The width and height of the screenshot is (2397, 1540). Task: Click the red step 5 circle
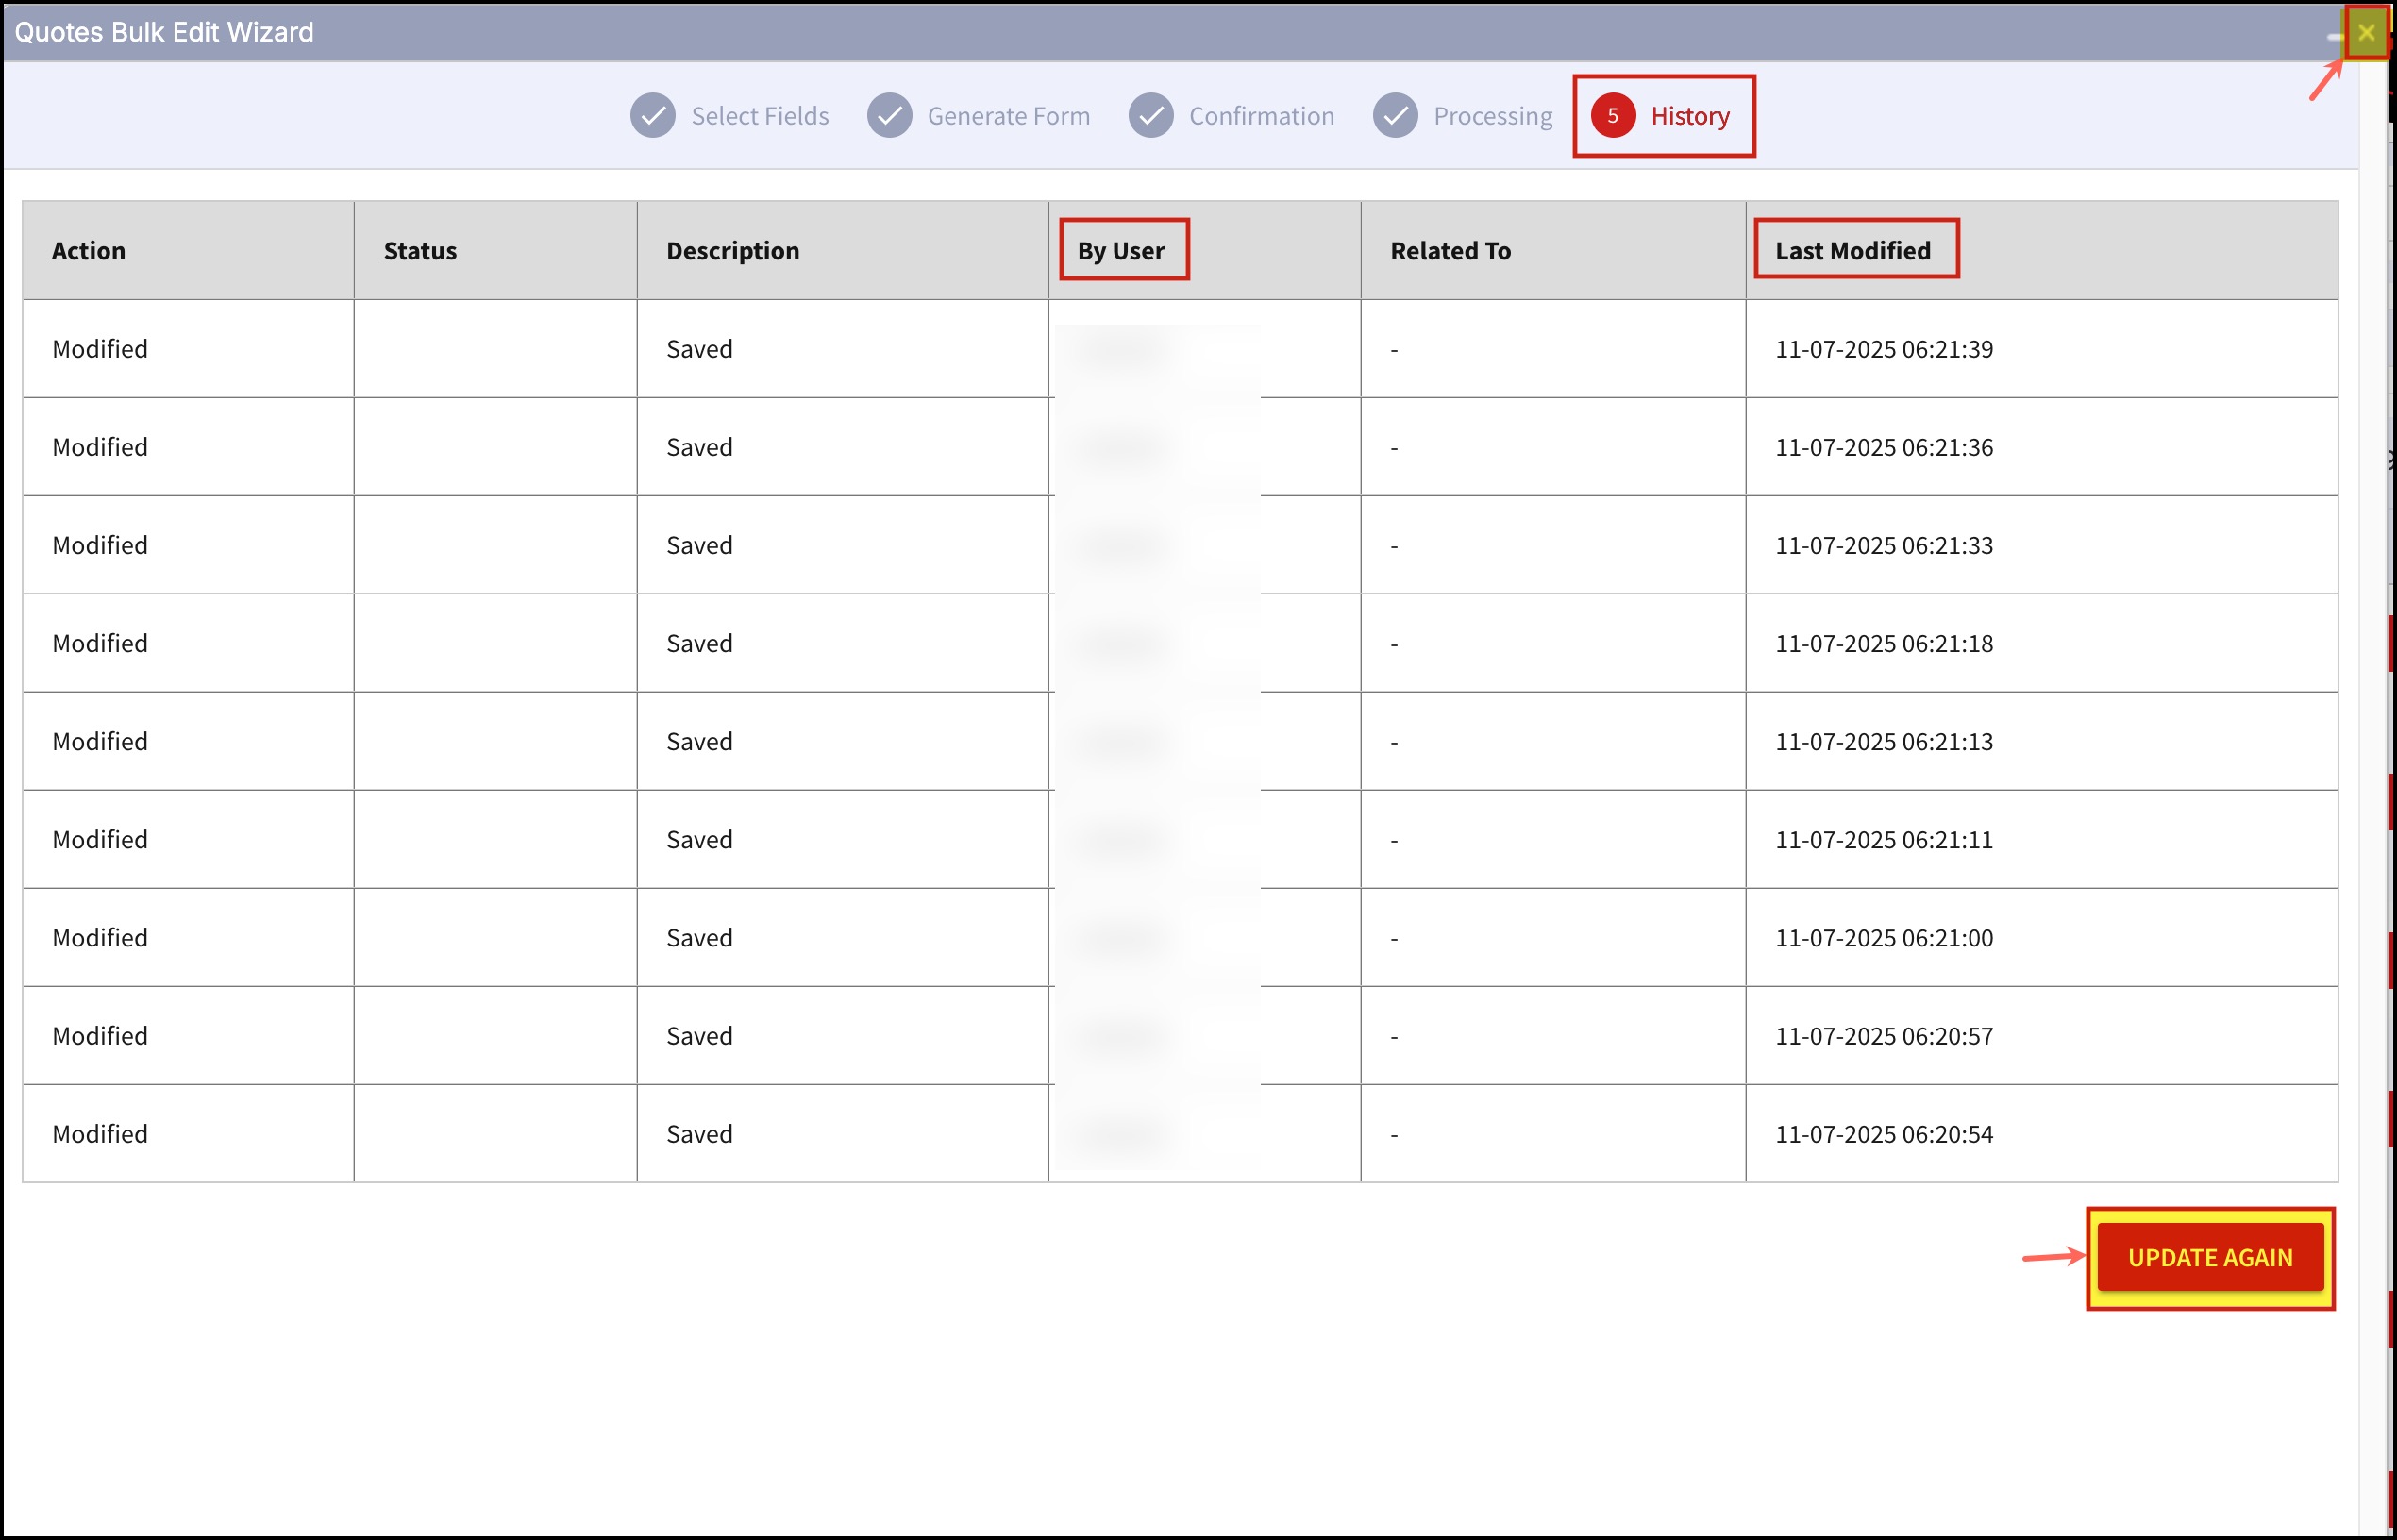coord(1612,116)
